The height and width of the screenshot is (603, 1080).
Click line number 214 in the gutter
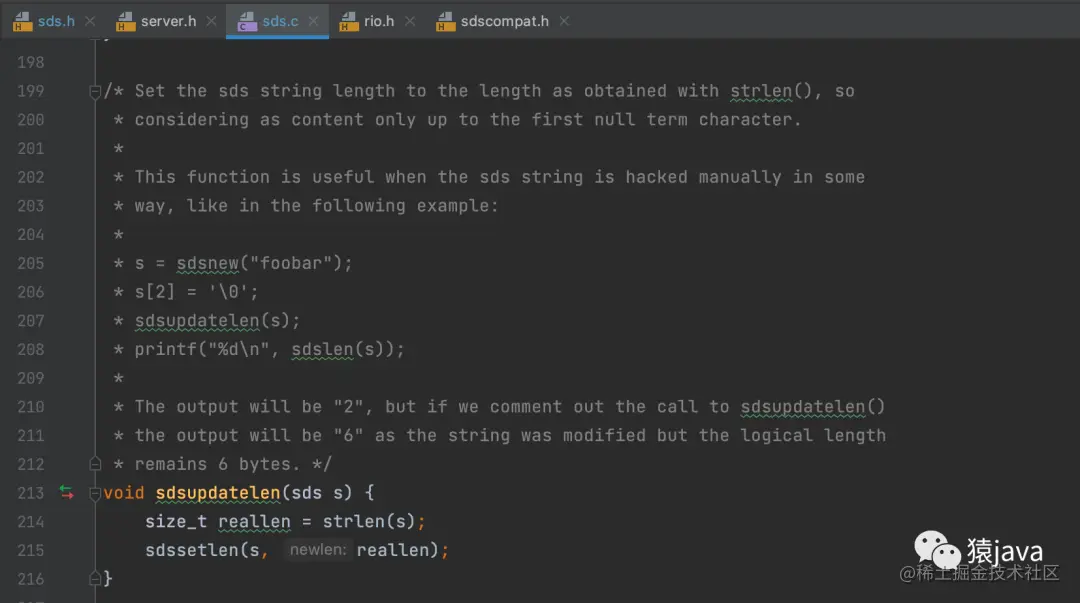pos(30,522)
